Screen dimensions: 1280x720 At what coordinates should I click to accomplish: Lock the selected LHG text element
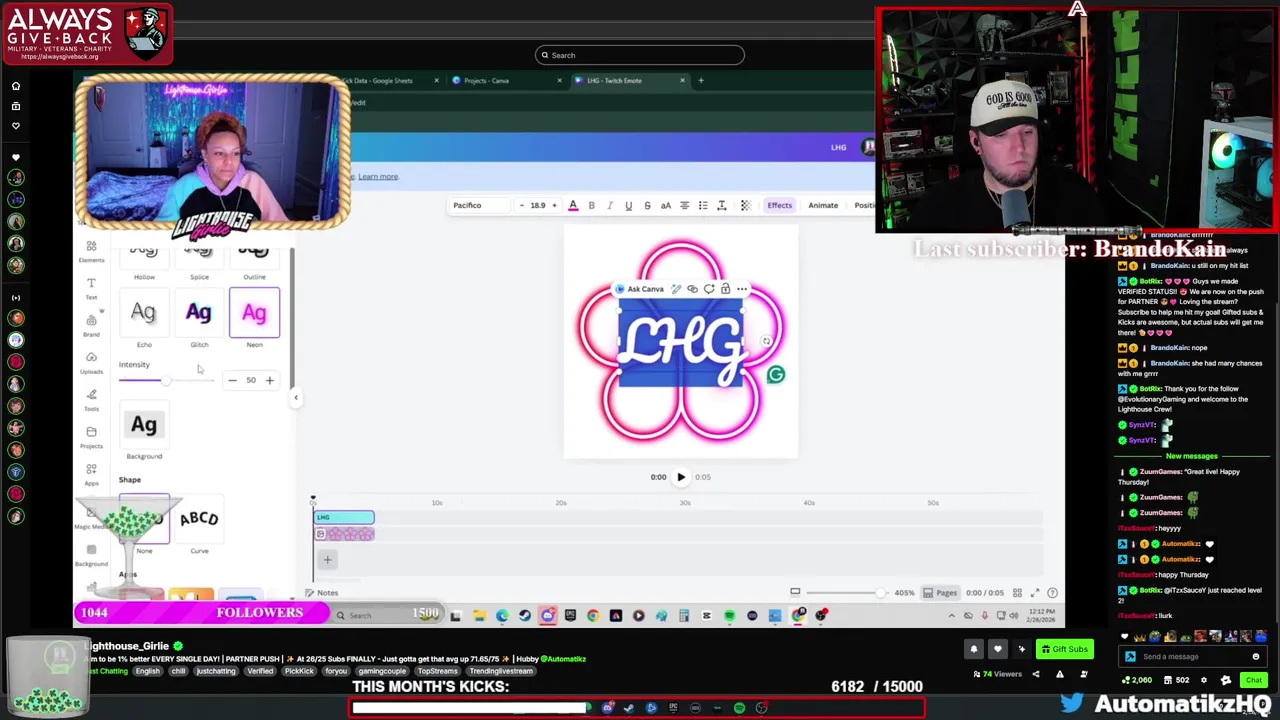tap(725, 289)
